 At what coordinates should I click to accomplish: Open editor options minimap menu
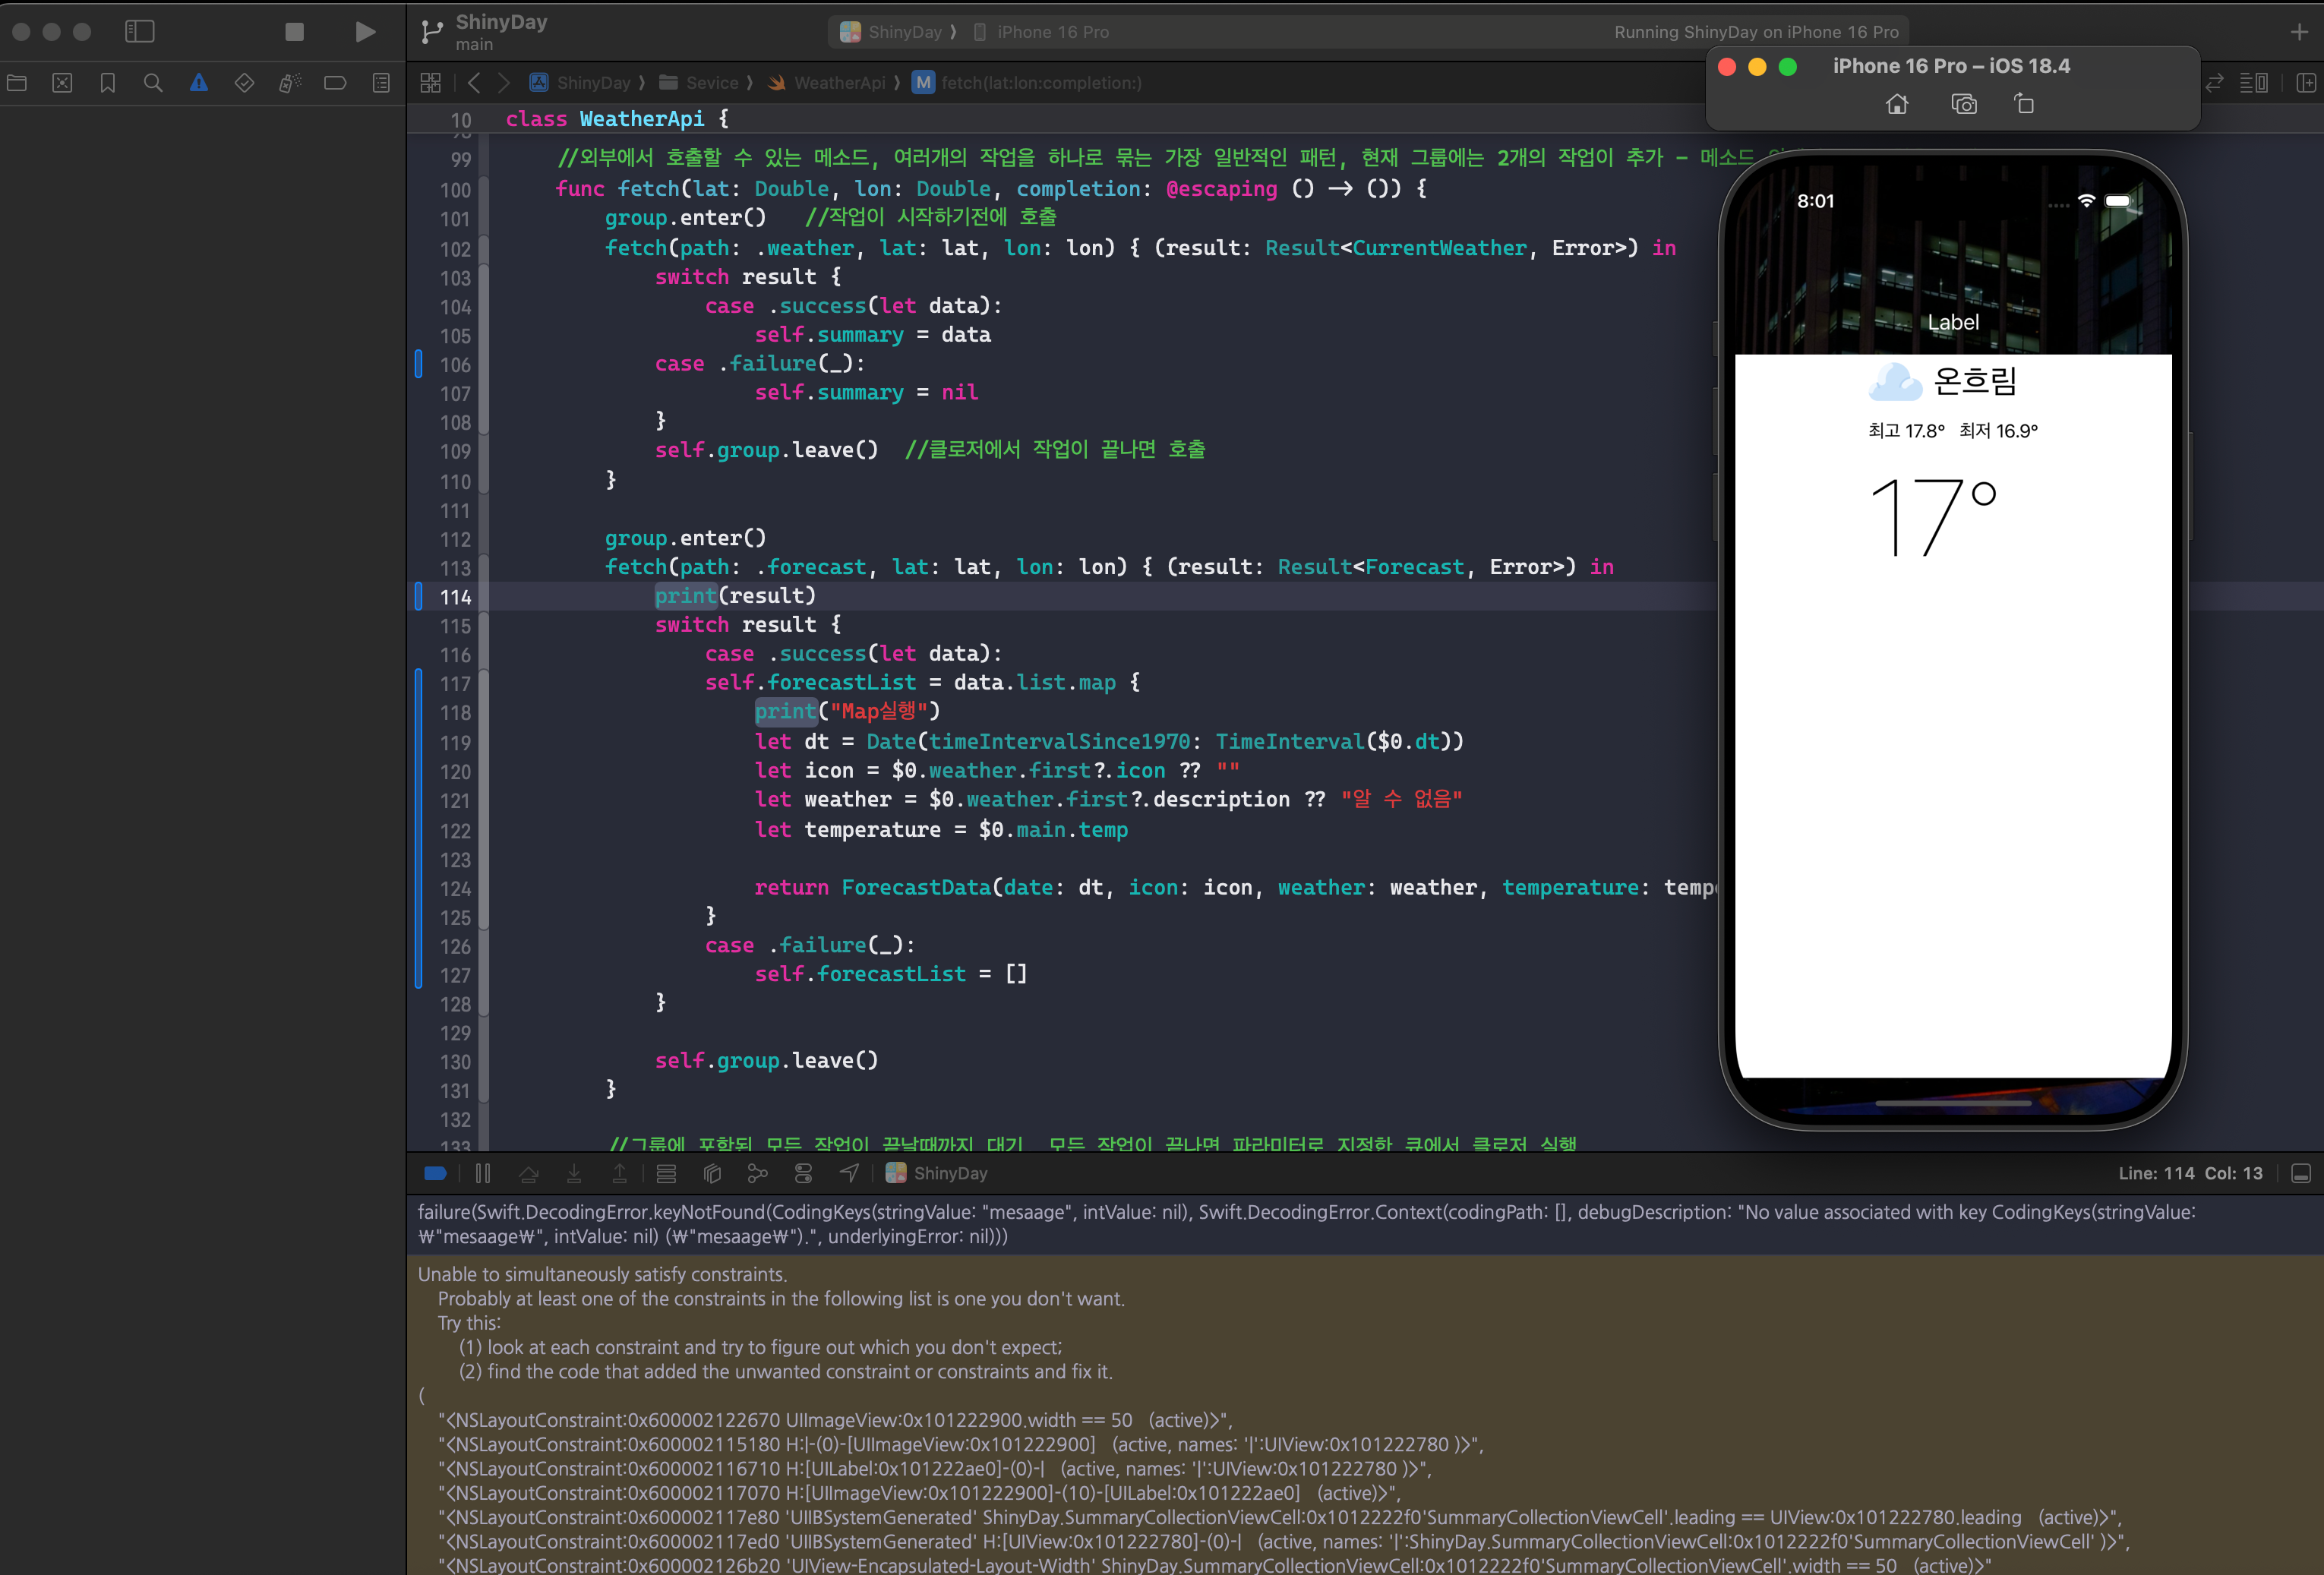coord(2254,83)
